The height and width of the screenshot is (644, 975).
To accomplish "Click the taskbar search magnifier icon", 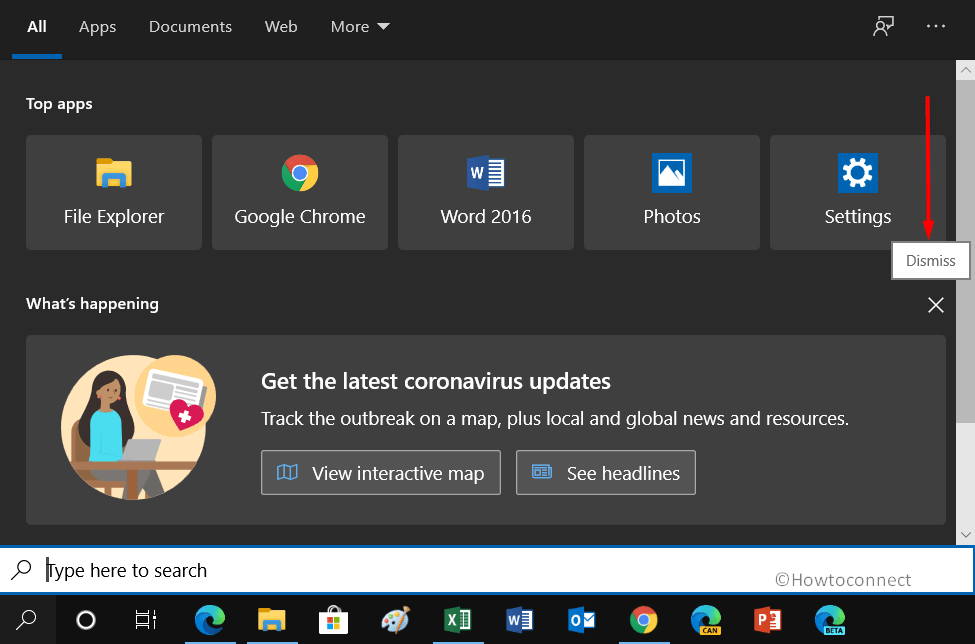I will click(x=26, y=620).
